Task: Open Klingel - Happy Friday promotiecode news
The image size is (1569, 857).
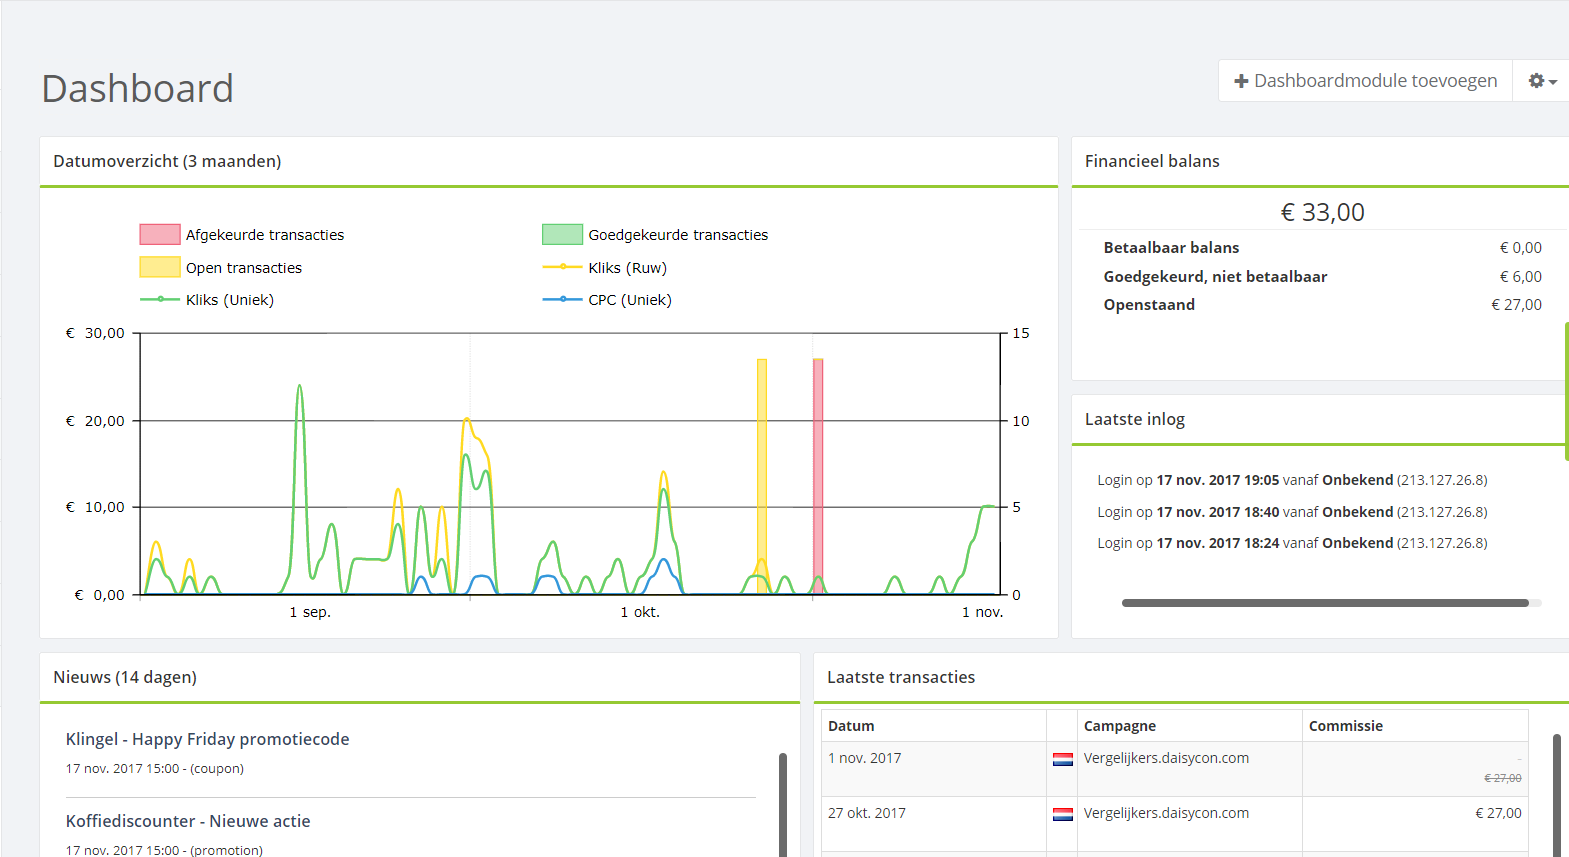Action: point(208,739)
